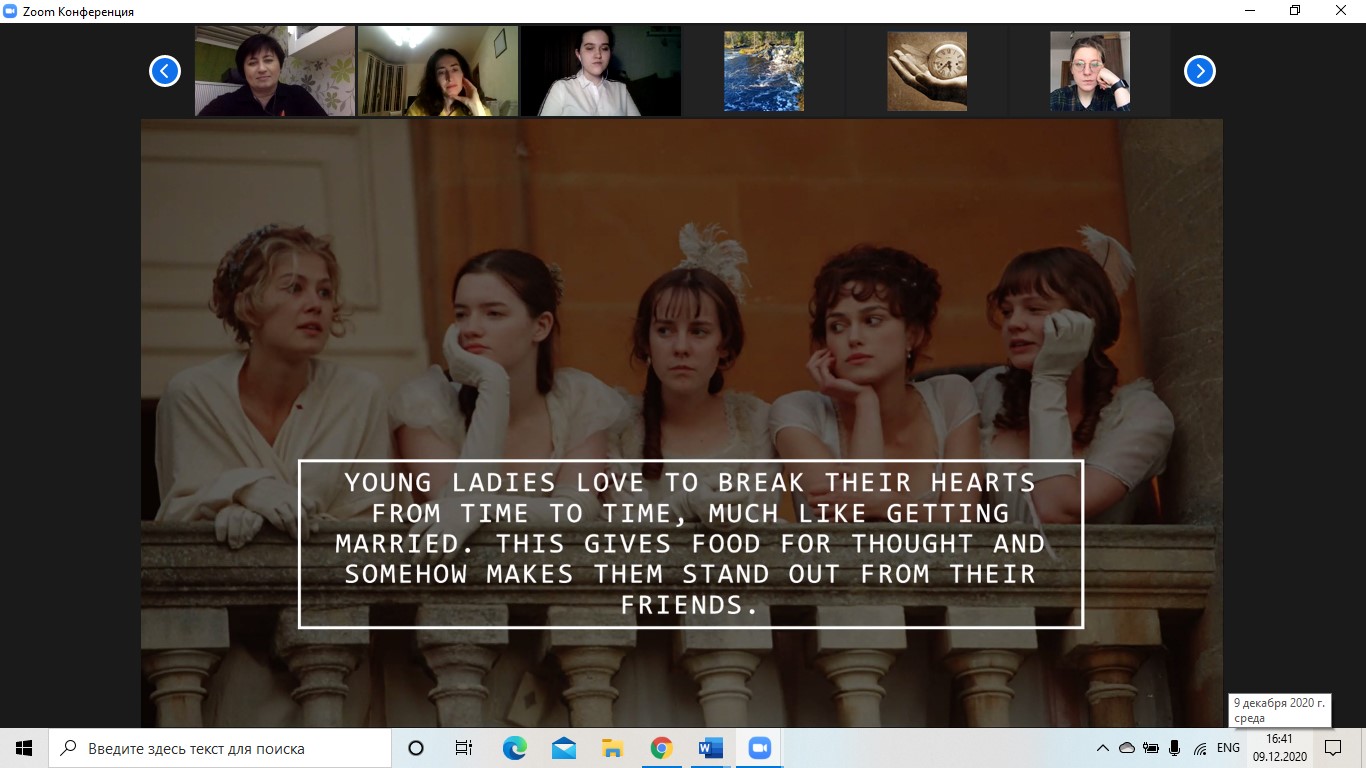Open OneDrive cloud icon in tray
The image size is (1366, 768).
click(x=1127, y=748)
